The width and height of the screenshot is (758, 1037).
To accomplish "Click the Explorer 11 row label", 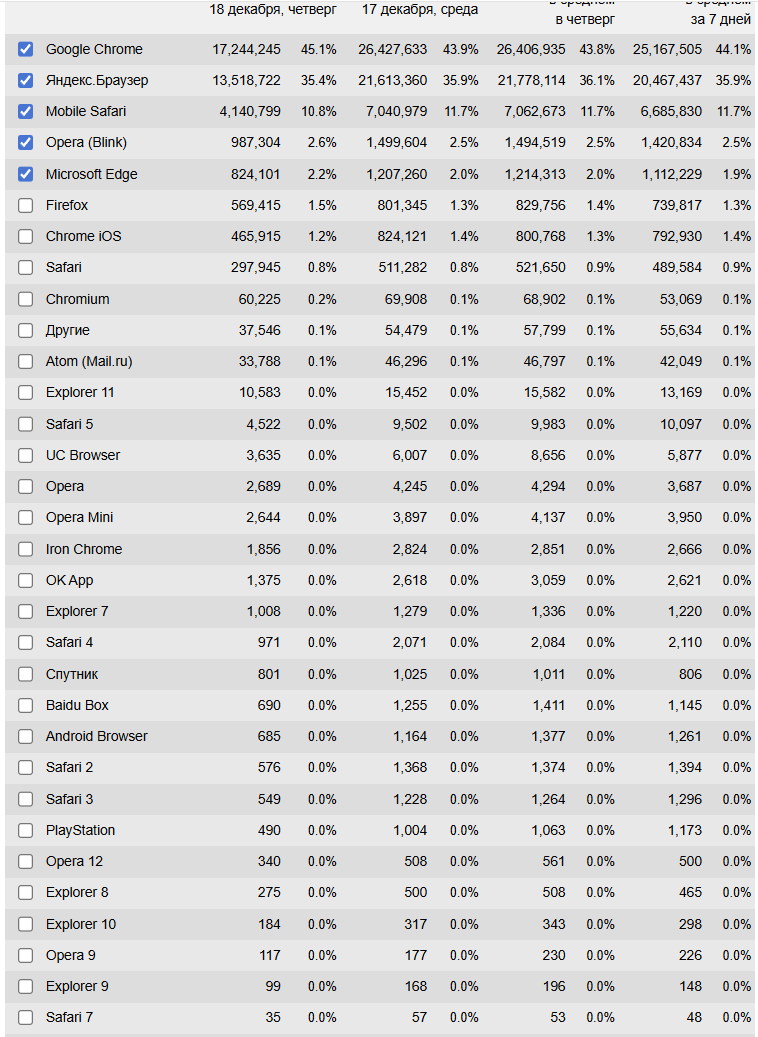I will coord(80,392).
